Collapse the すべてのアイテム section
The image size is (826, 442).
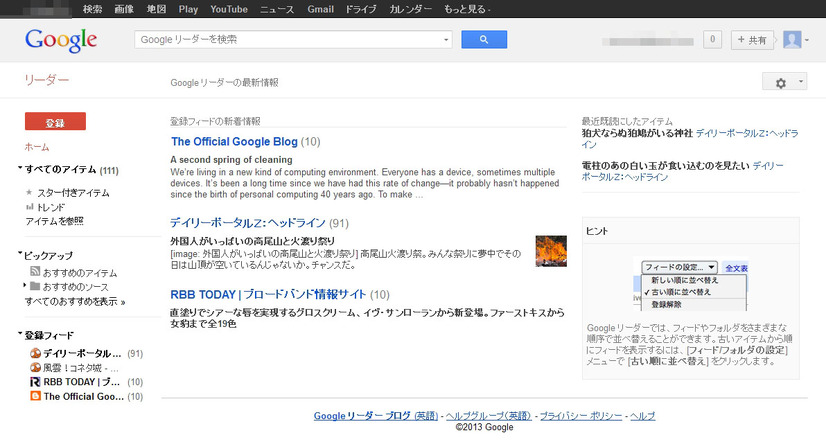(x=20, y=168)
